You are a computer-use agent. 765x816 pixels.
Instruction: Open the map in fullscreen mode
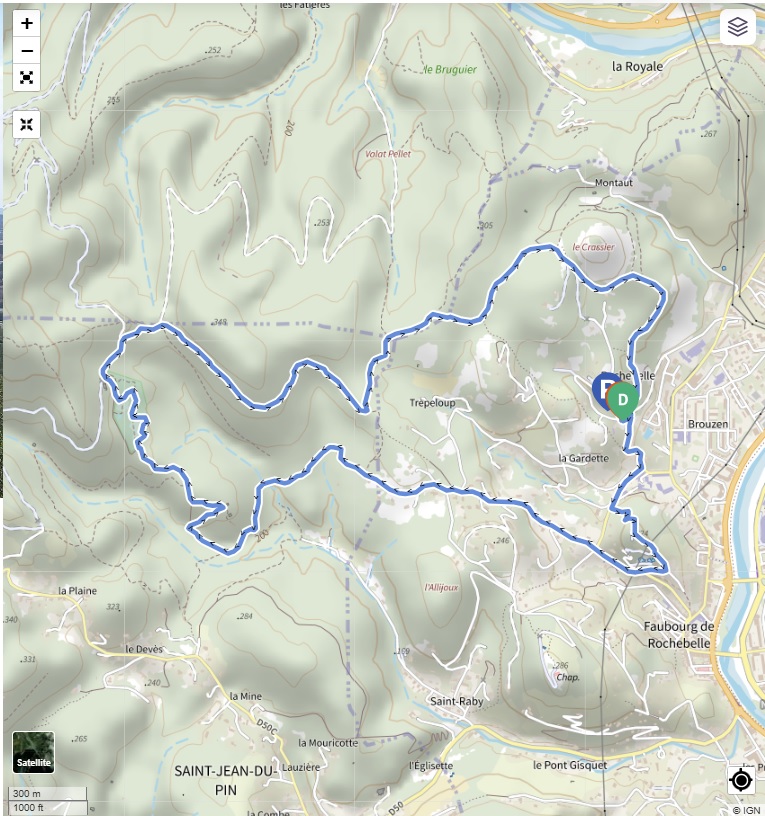point(27,78)
